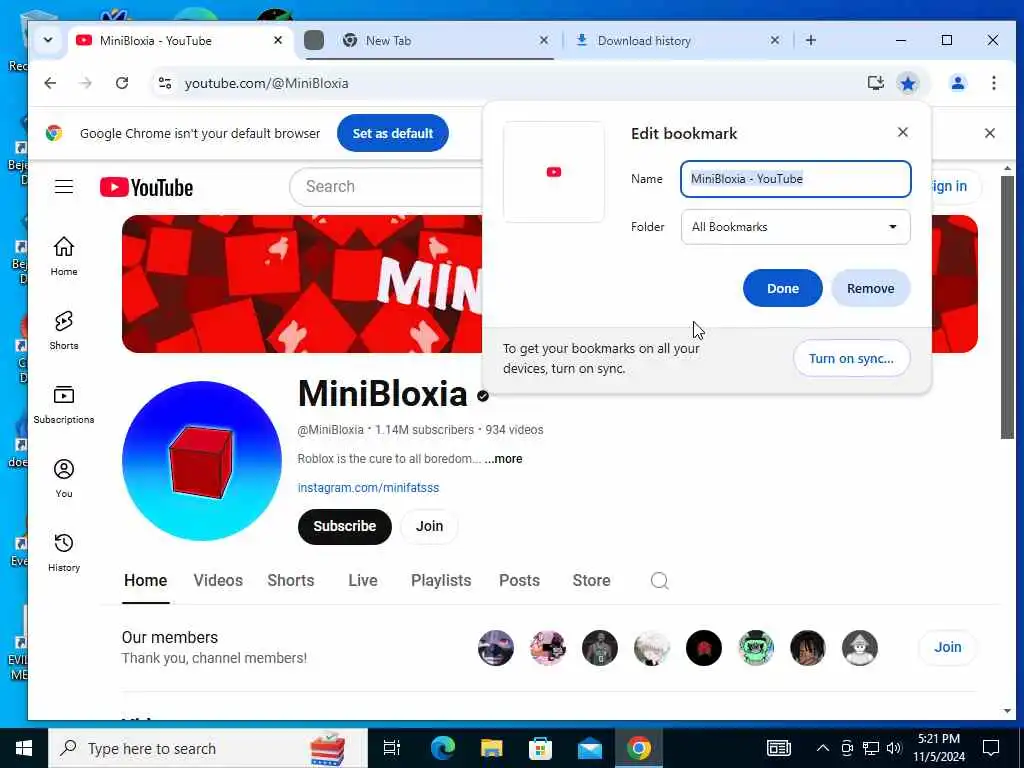Open File Explorer from taskbar
The height and width of the screenshot is (768, 1024).
[x=492, y=748]
